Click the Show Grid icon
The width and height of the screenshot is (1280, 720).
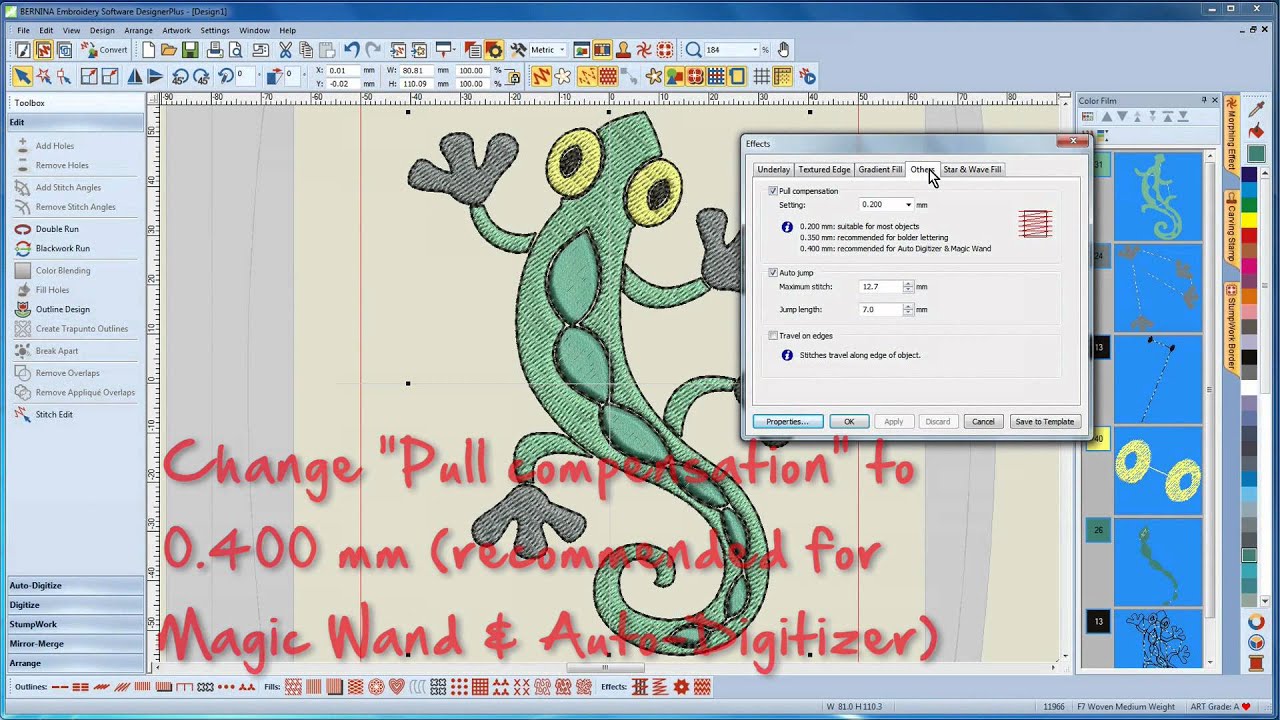click(x=762, y=76)
